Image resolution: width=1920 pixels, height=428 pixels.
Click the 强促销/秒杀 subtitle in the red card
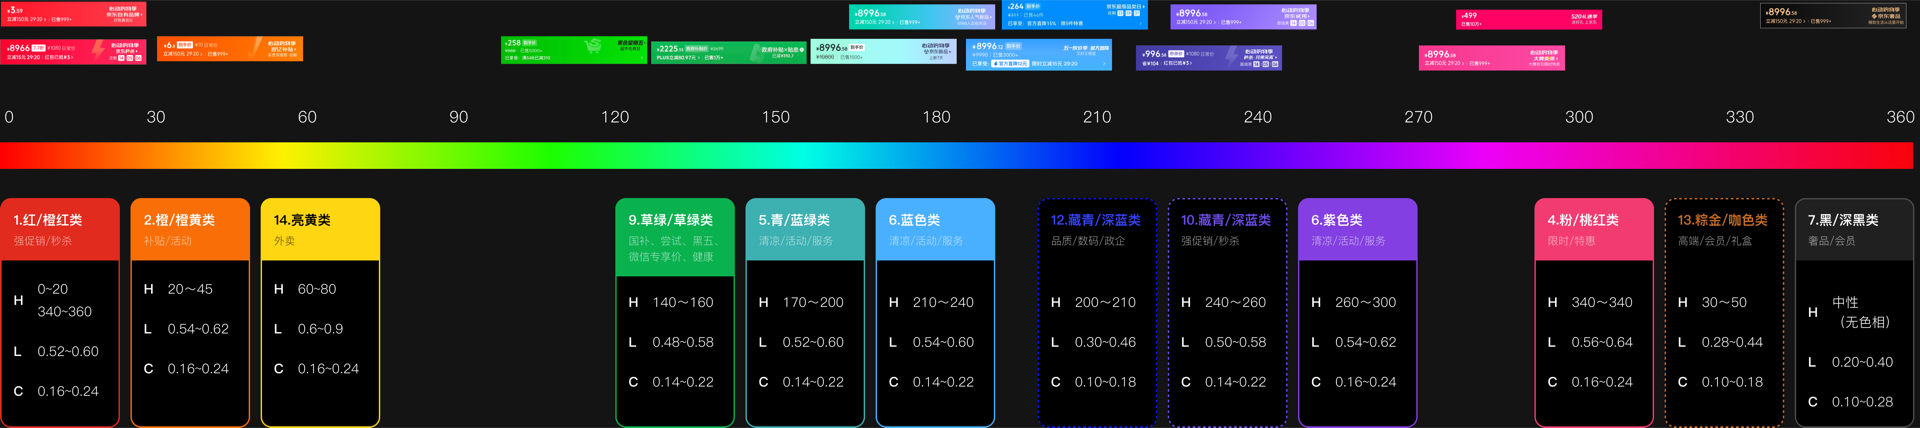click(x=42, y=241)
